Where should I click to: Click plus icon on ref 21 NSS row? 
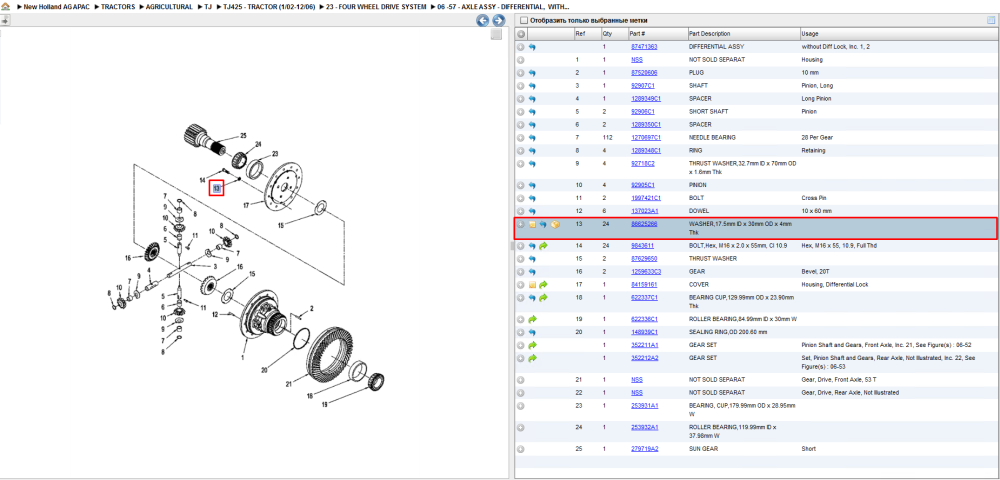[521, 380]
